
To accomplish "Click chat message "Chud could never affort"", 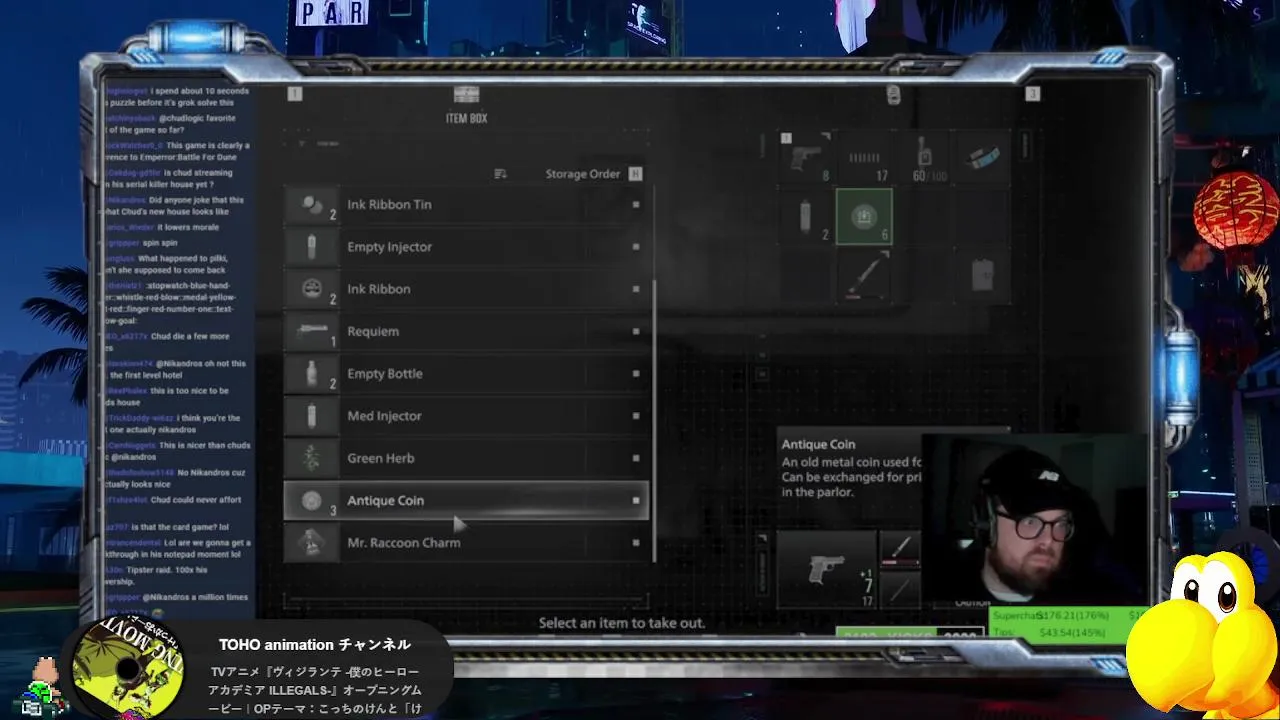I will (195, 500).
